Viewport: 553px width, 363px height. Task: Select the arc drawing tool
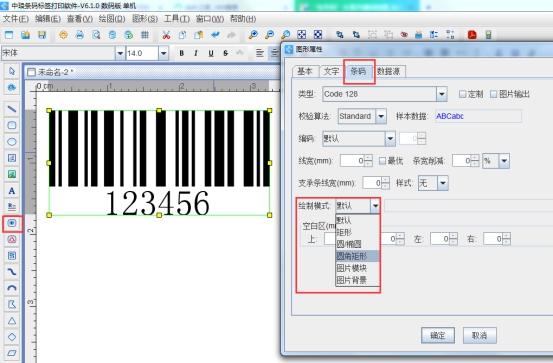[12, 288]
